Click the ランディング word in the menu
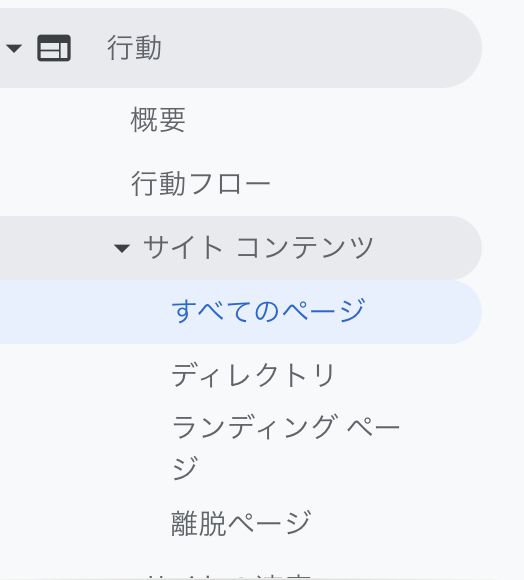Screen dimensions: 524x580 [x=255, y=426]
